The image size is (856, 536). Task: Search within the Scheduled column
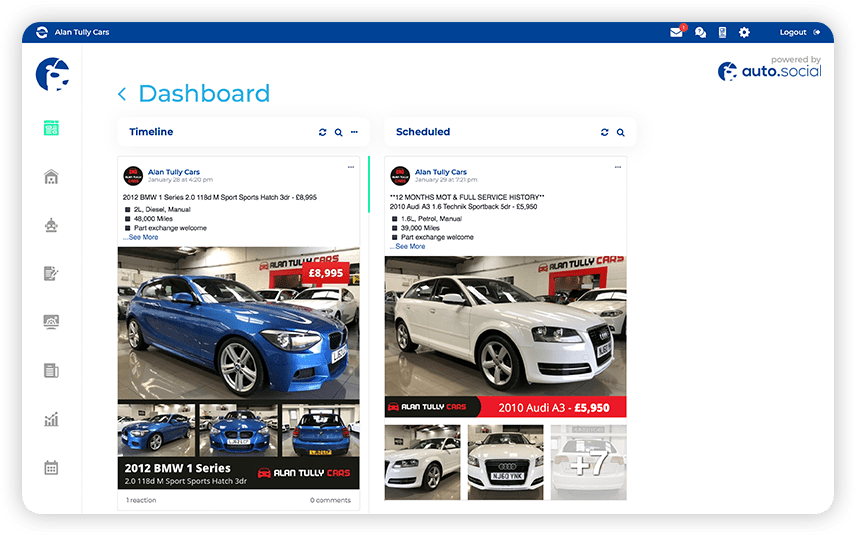pyautogui.click(x=621, y=132)
